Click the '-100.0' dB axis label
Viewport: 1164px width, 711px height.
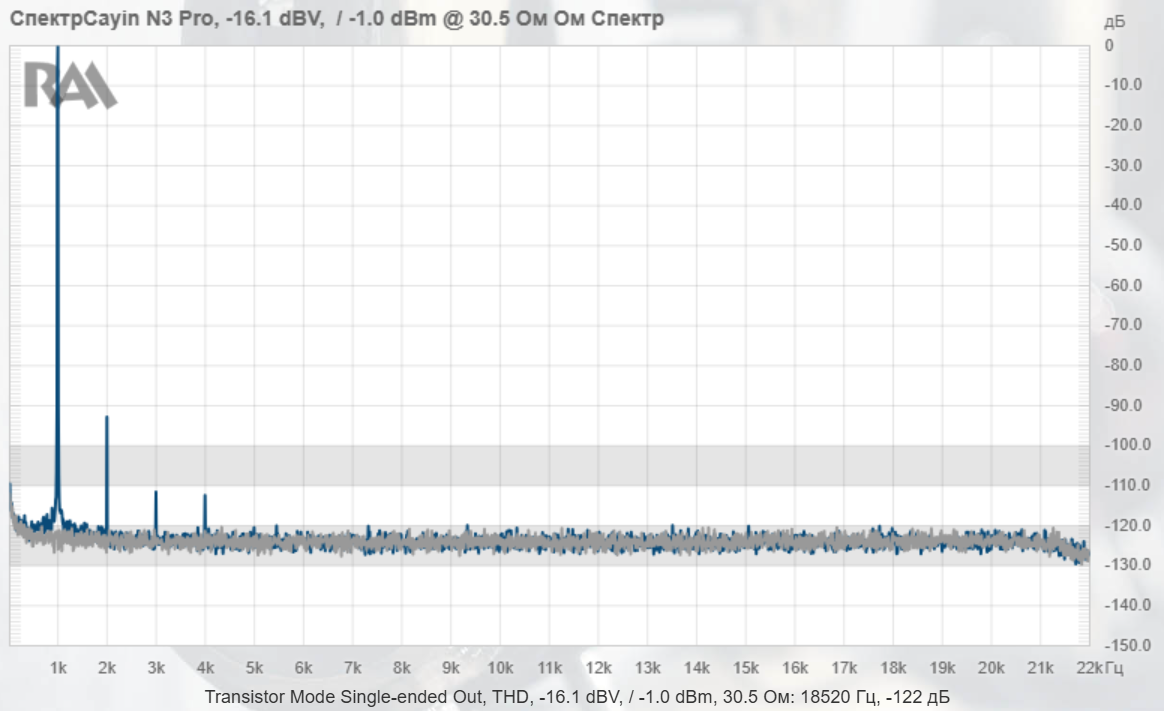click(1128, 445)
